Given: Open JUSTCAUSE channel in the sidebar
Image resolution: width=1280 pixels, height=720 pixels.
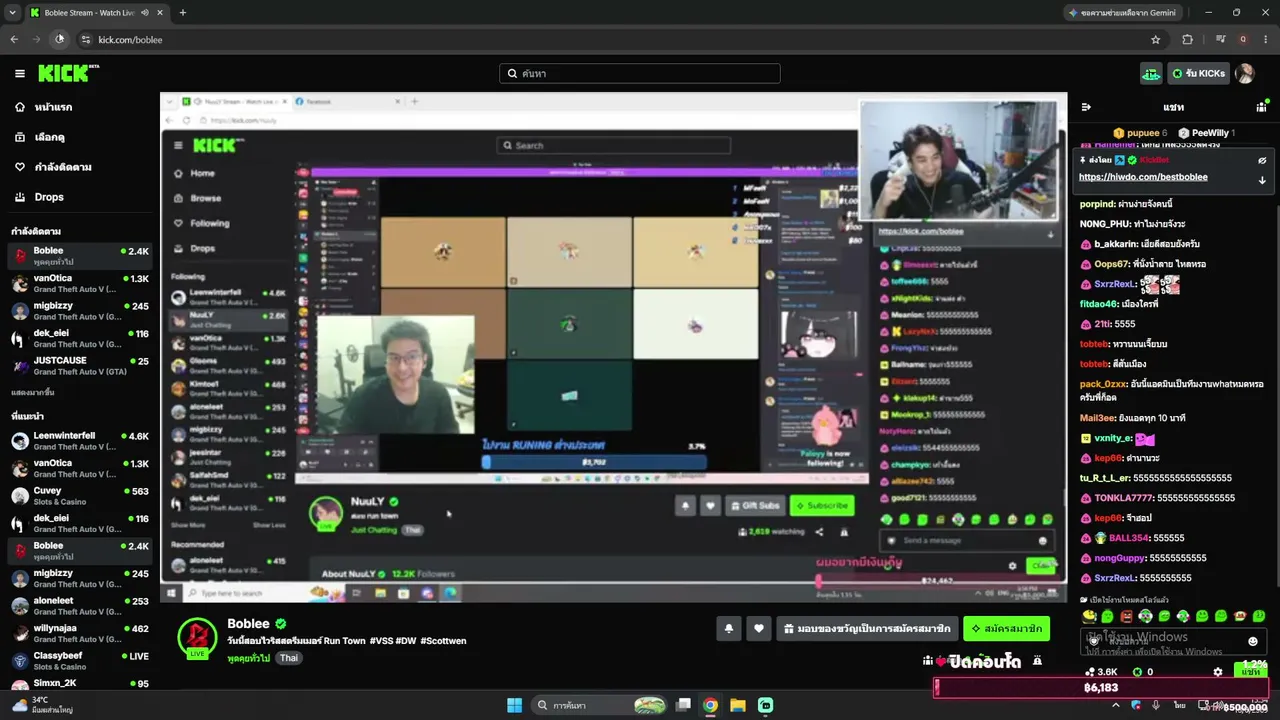Looking at the screenshot, I should tap(80, 365).
